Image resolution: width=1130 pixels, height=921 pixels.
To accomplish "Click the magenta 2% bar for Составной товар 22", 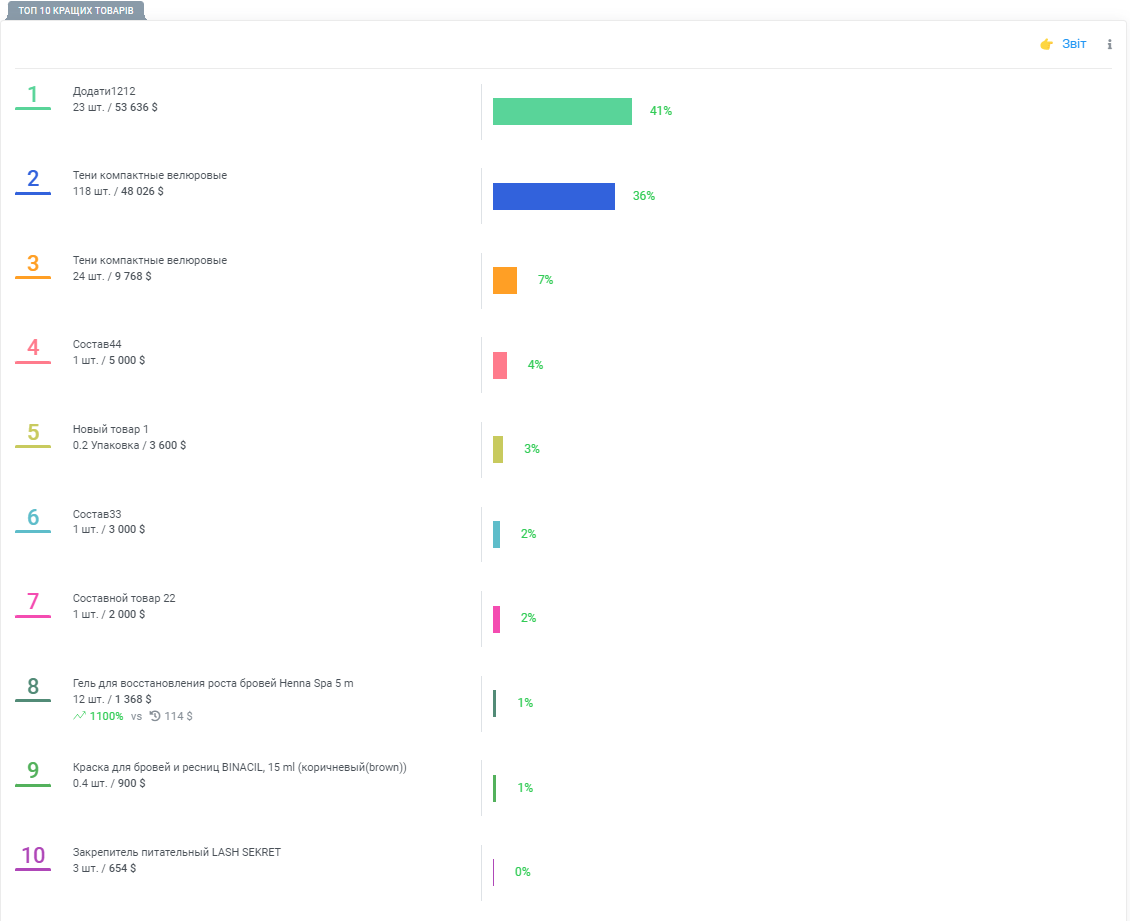I will point(497,619).
